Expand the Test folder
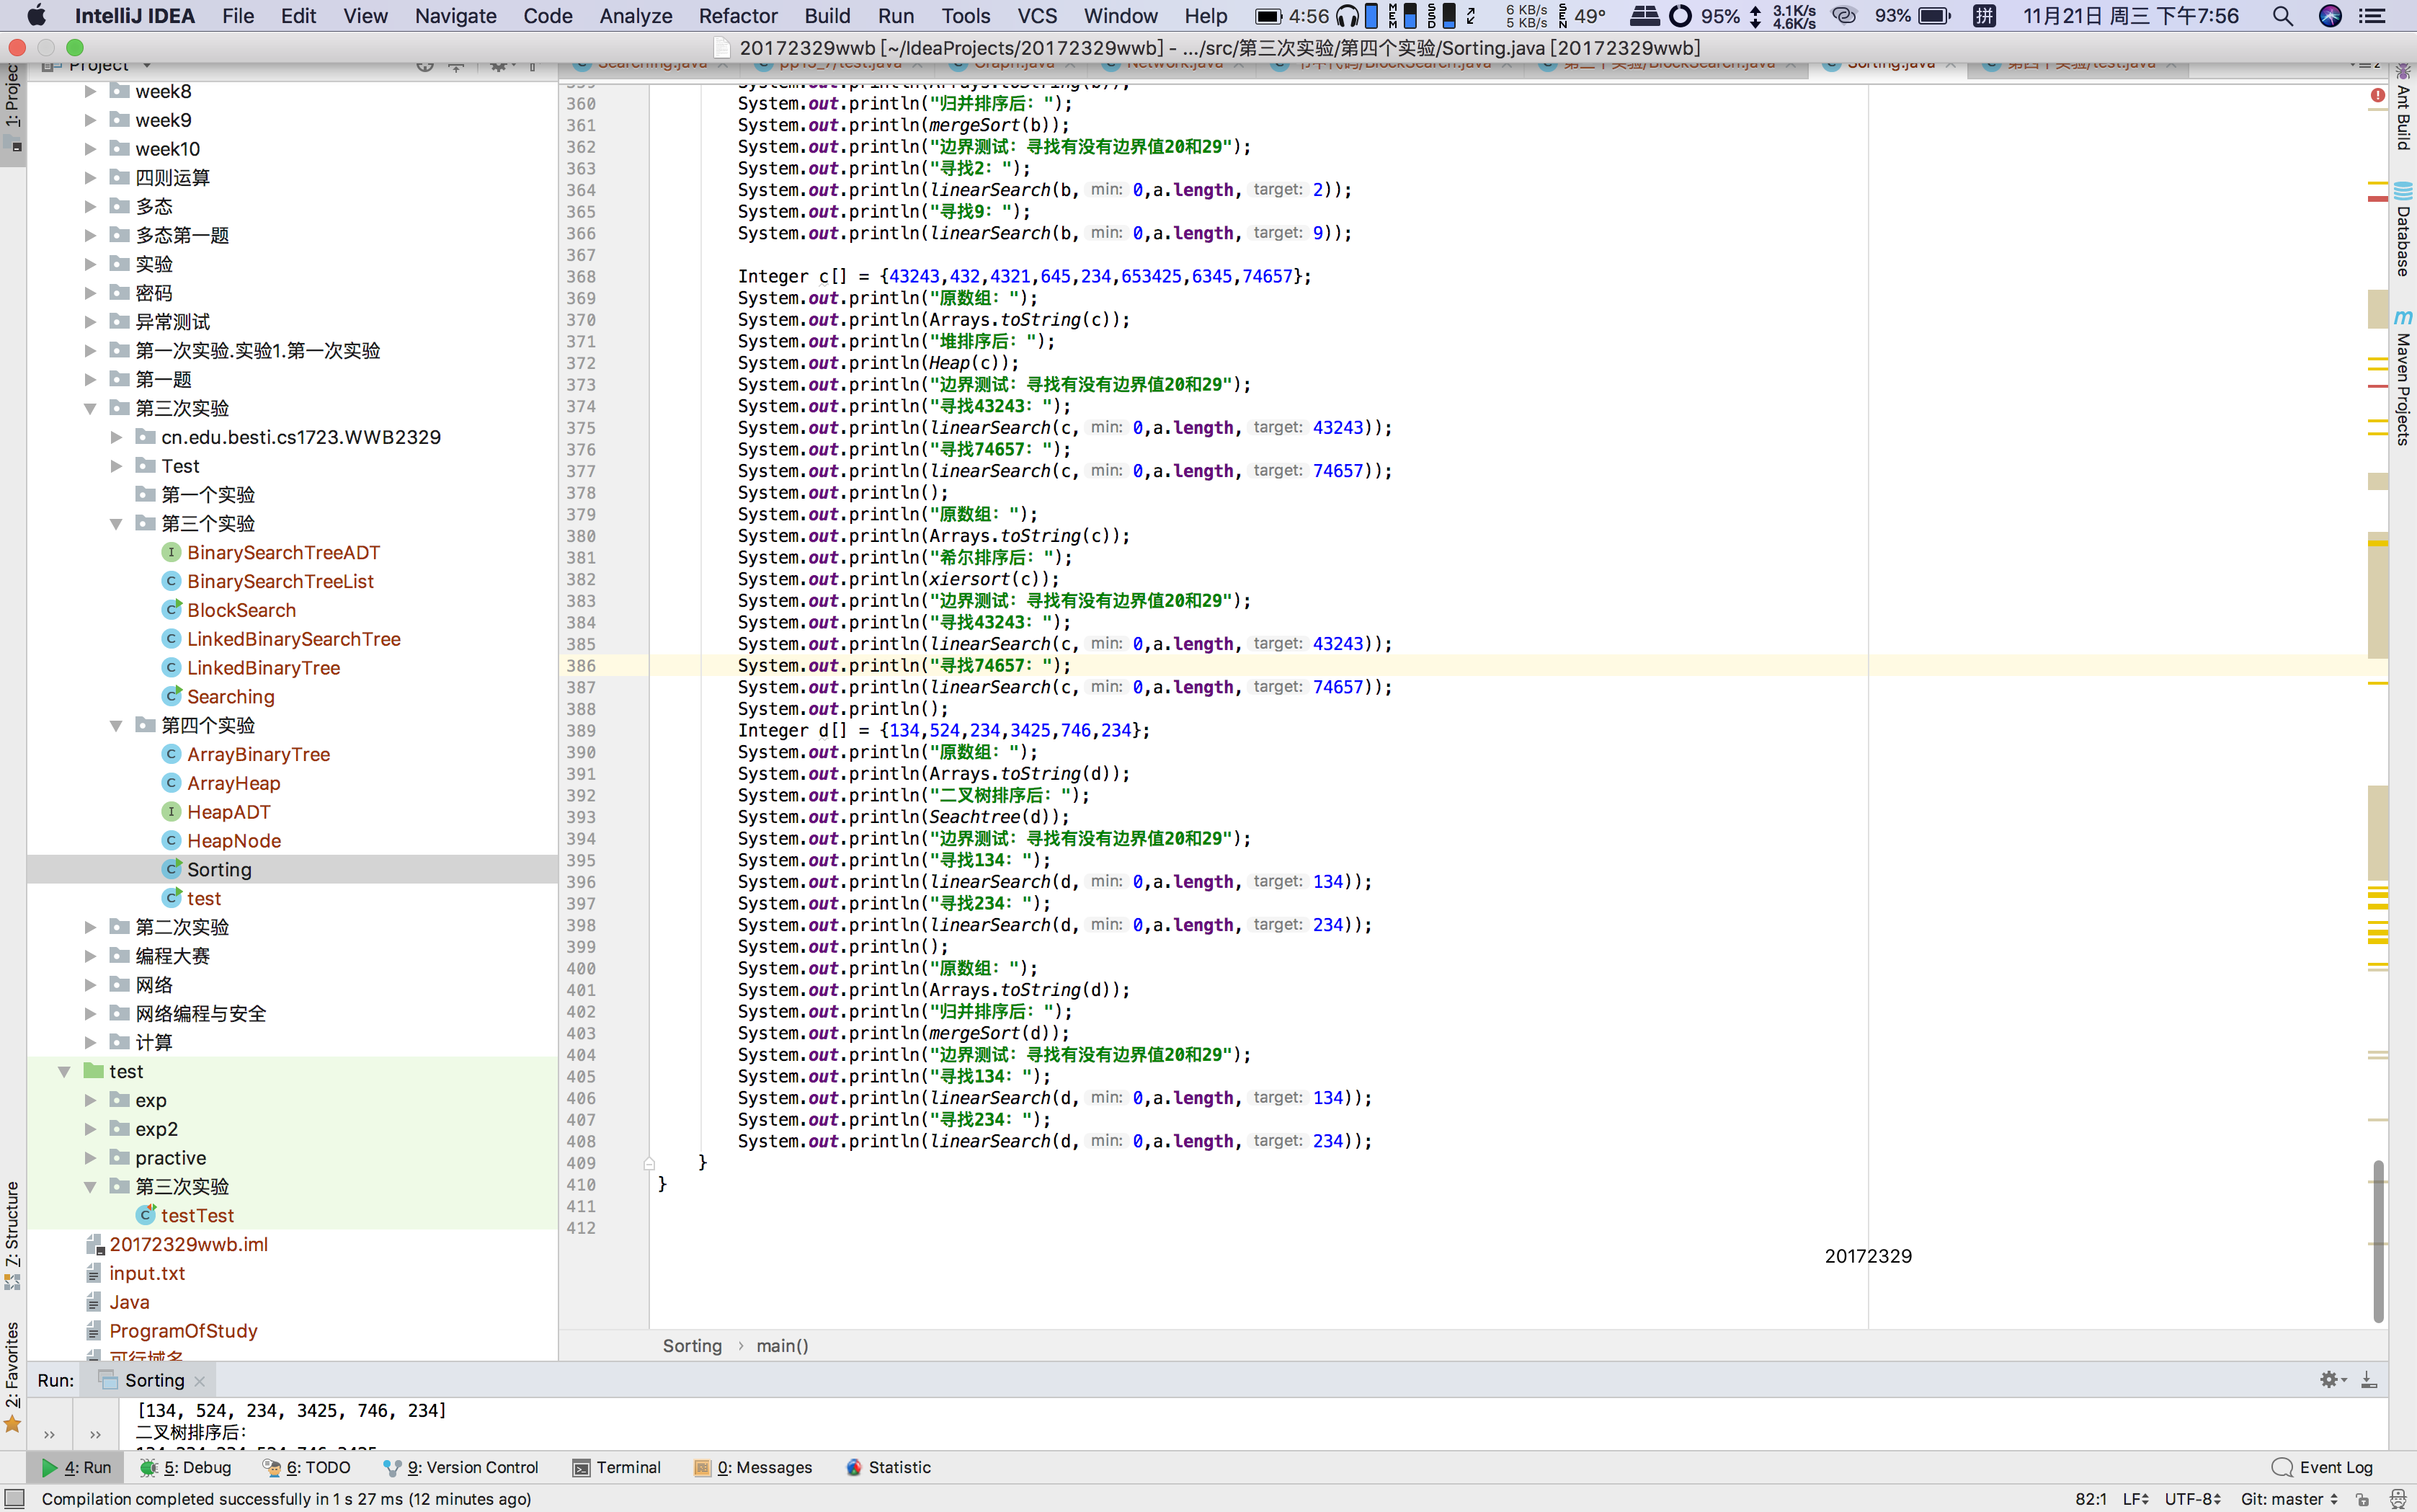This screenshot has height=1512, width=2417. (x=116, y=466)
